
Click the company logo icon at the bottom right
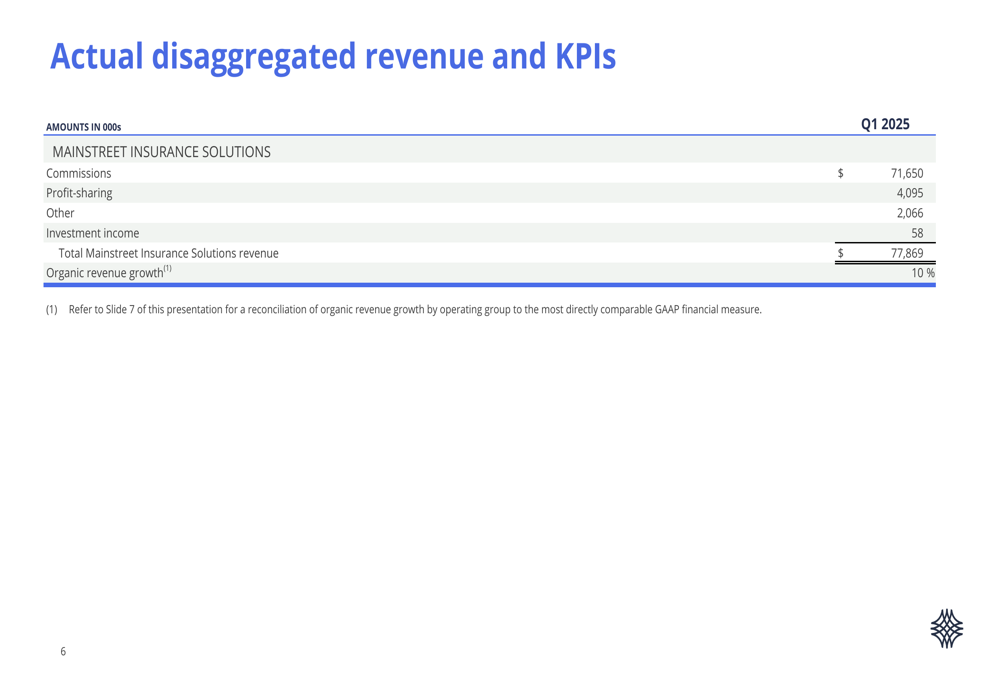click(x=946, y=628)
